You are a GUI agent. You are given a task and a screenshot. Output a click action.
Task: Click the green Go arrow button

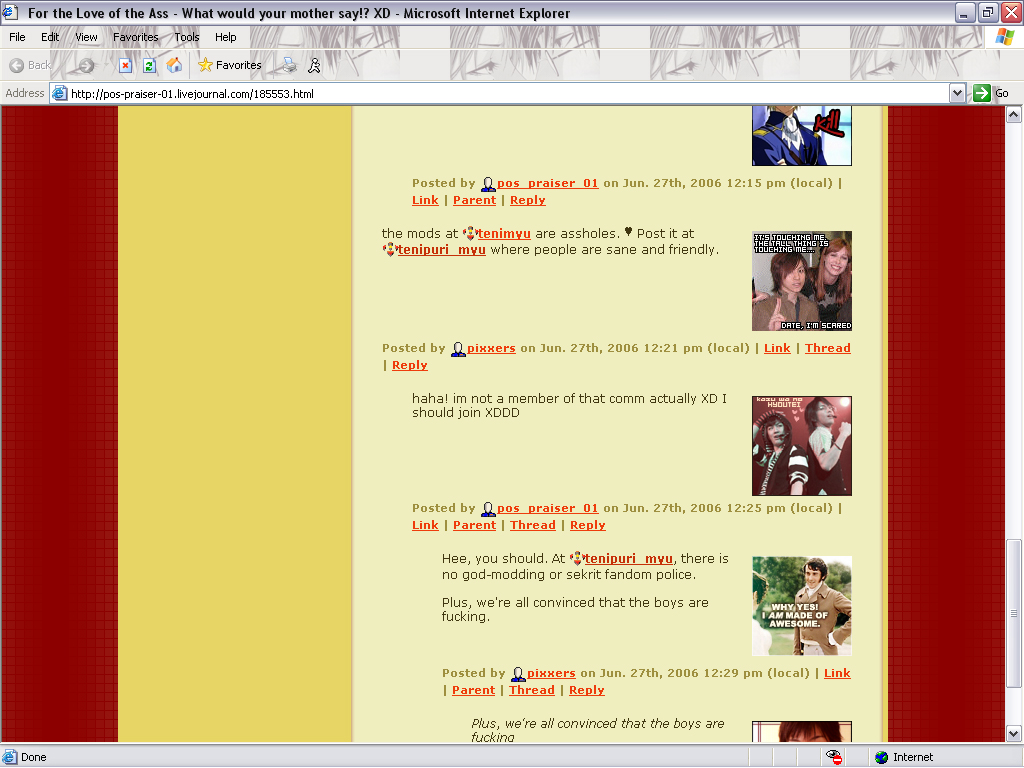coord(982,93)
